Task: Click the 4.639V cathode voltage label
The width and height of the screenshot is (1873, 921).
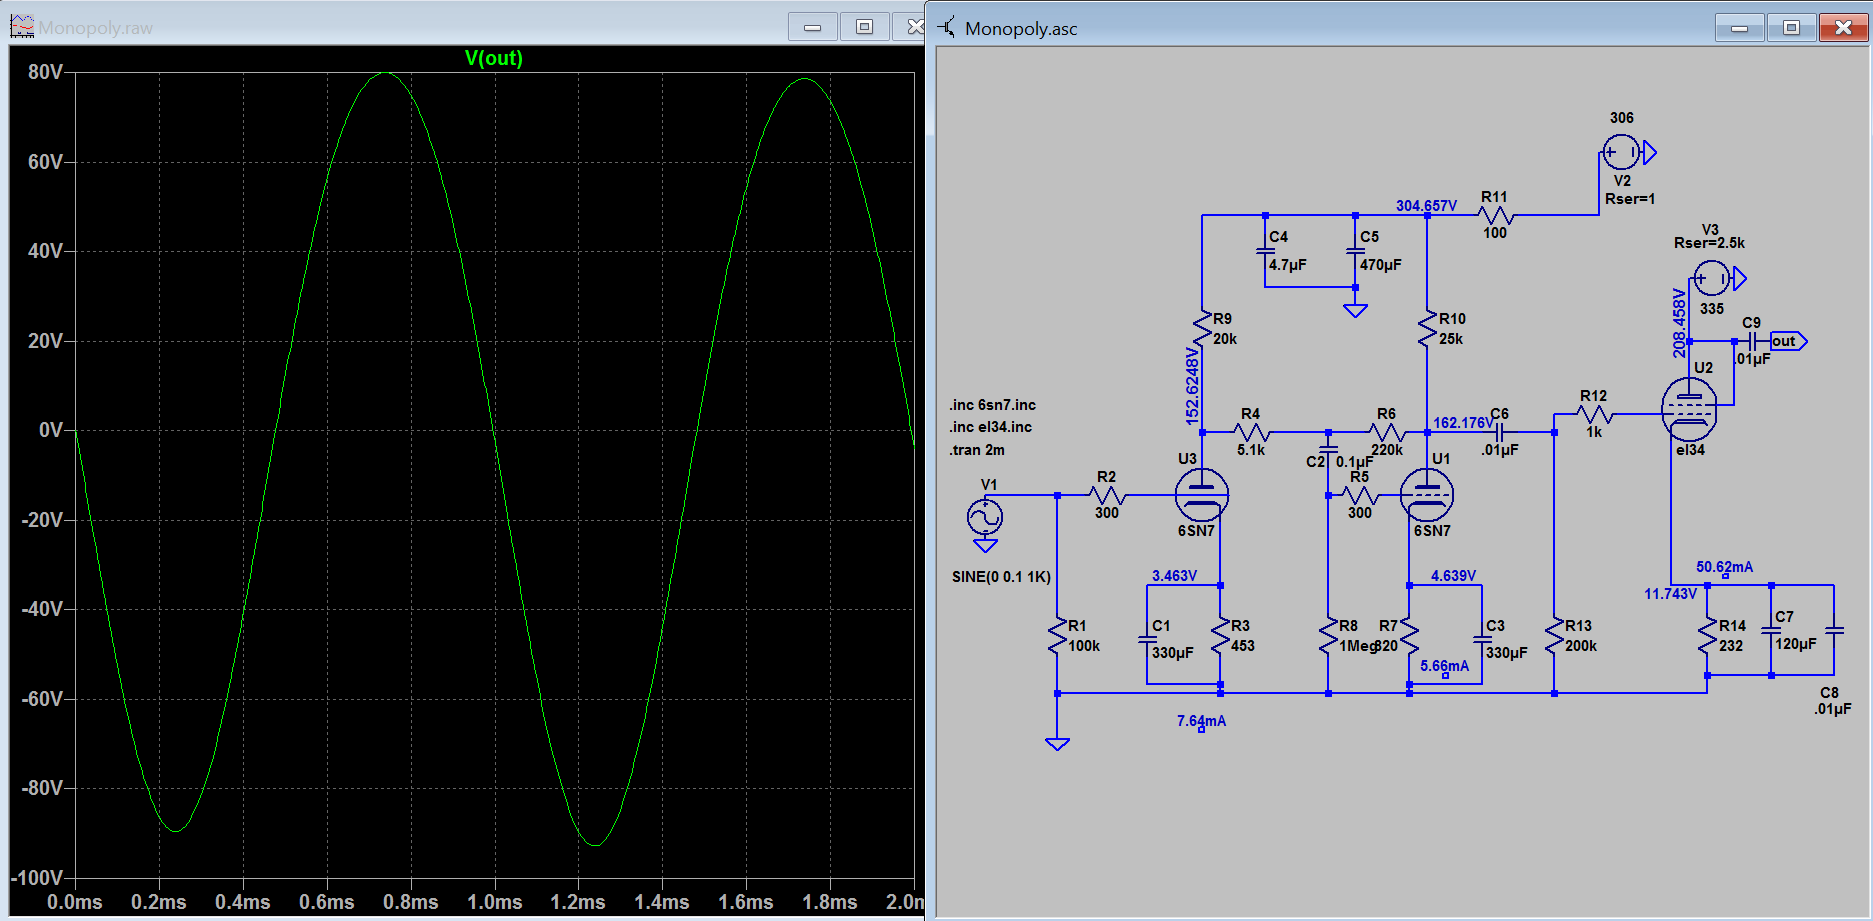Action: [x=1453, y=576]
